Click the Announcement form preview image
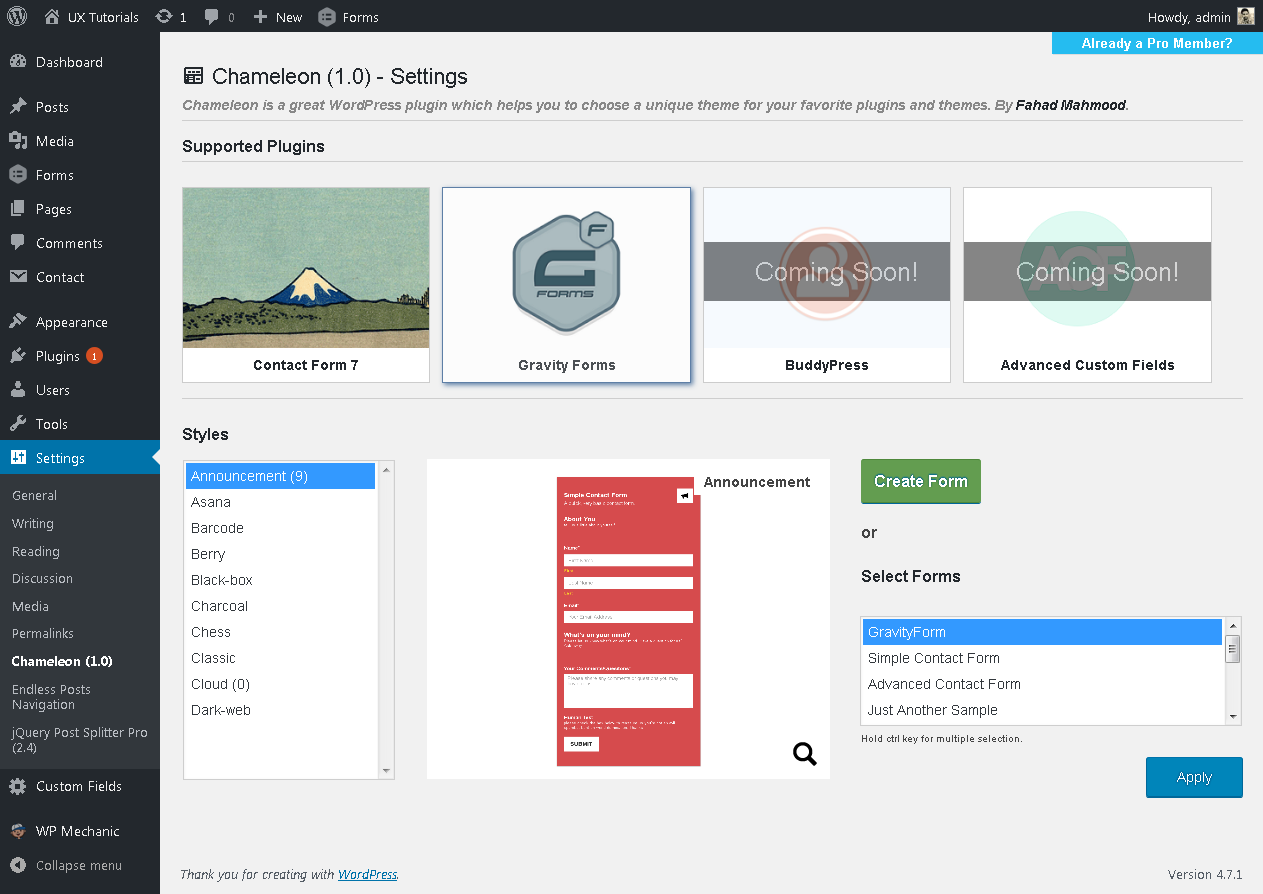The width and height of the screenshot is (1263, 894). point(628,621)
